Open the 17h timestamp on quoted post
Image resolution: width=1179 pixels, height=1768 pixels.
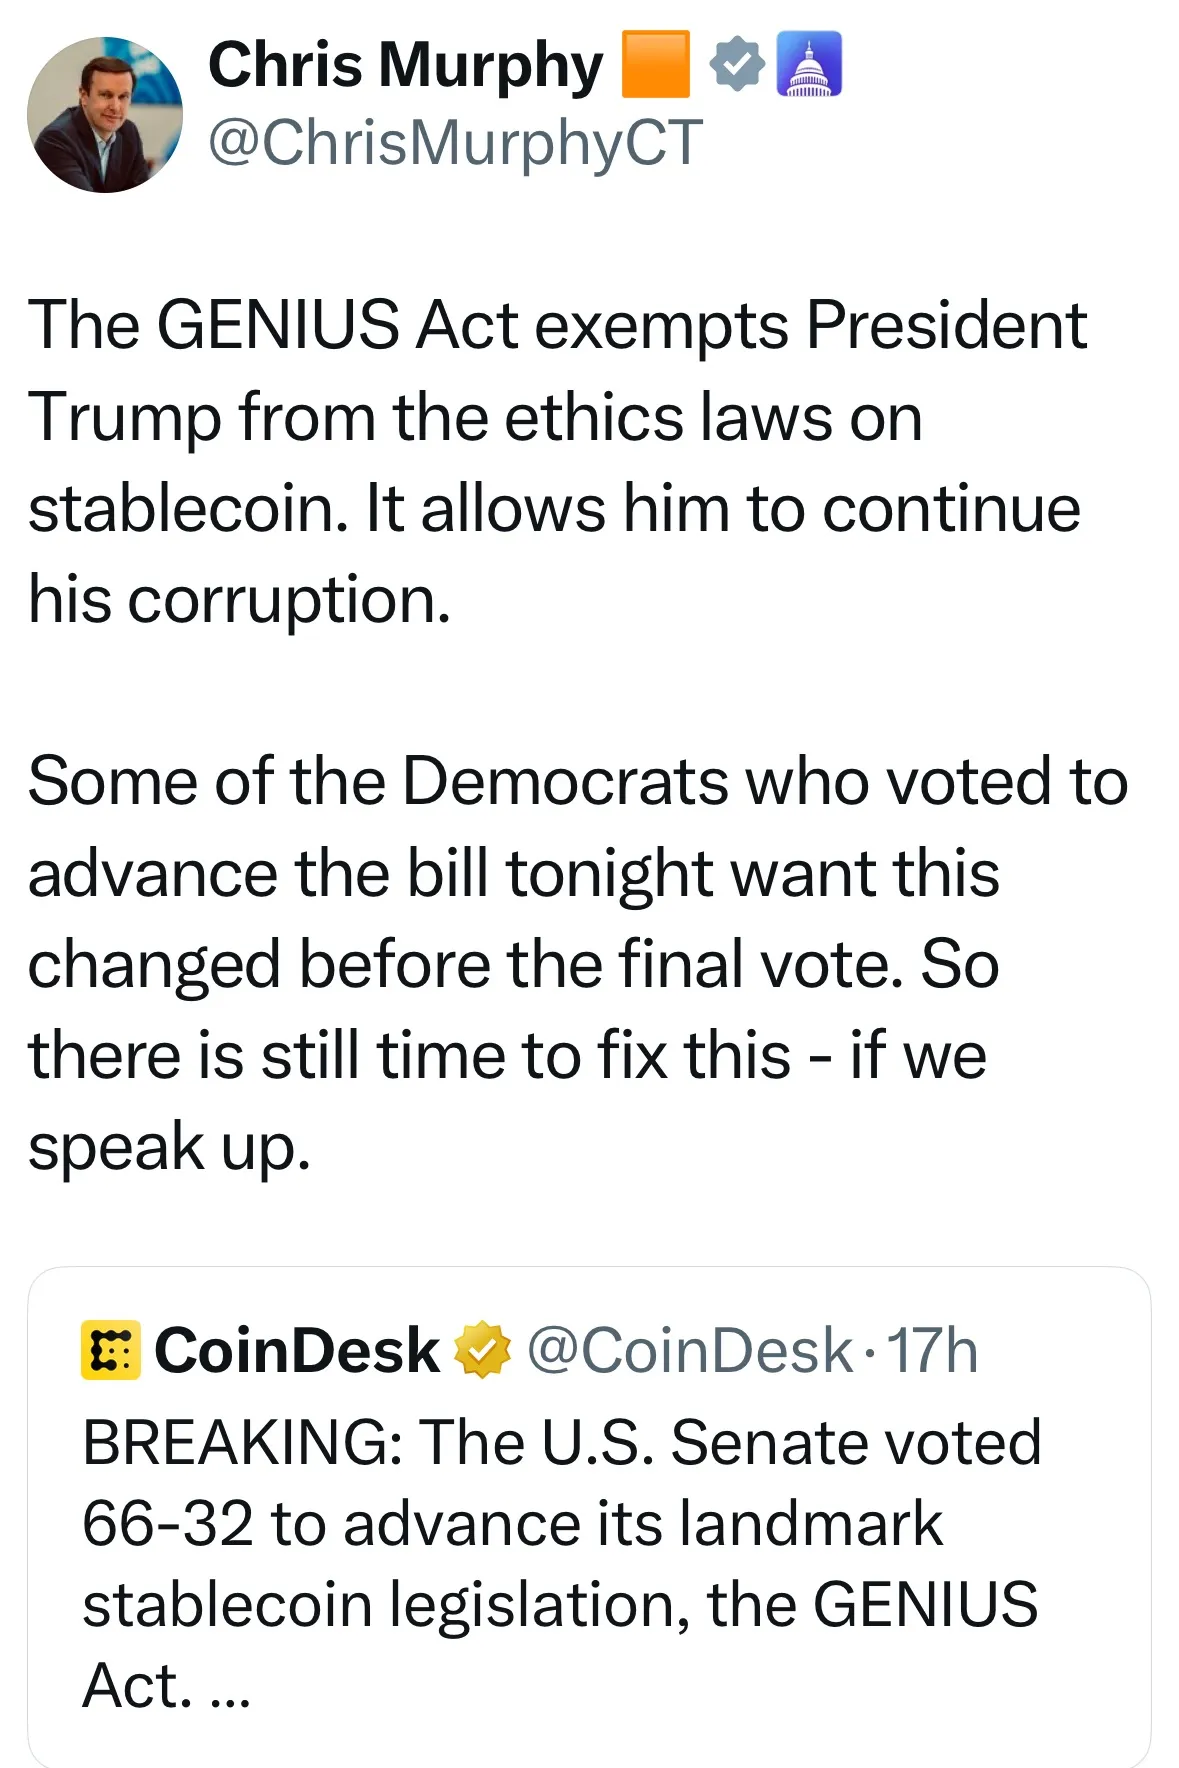coord(932,1351)
